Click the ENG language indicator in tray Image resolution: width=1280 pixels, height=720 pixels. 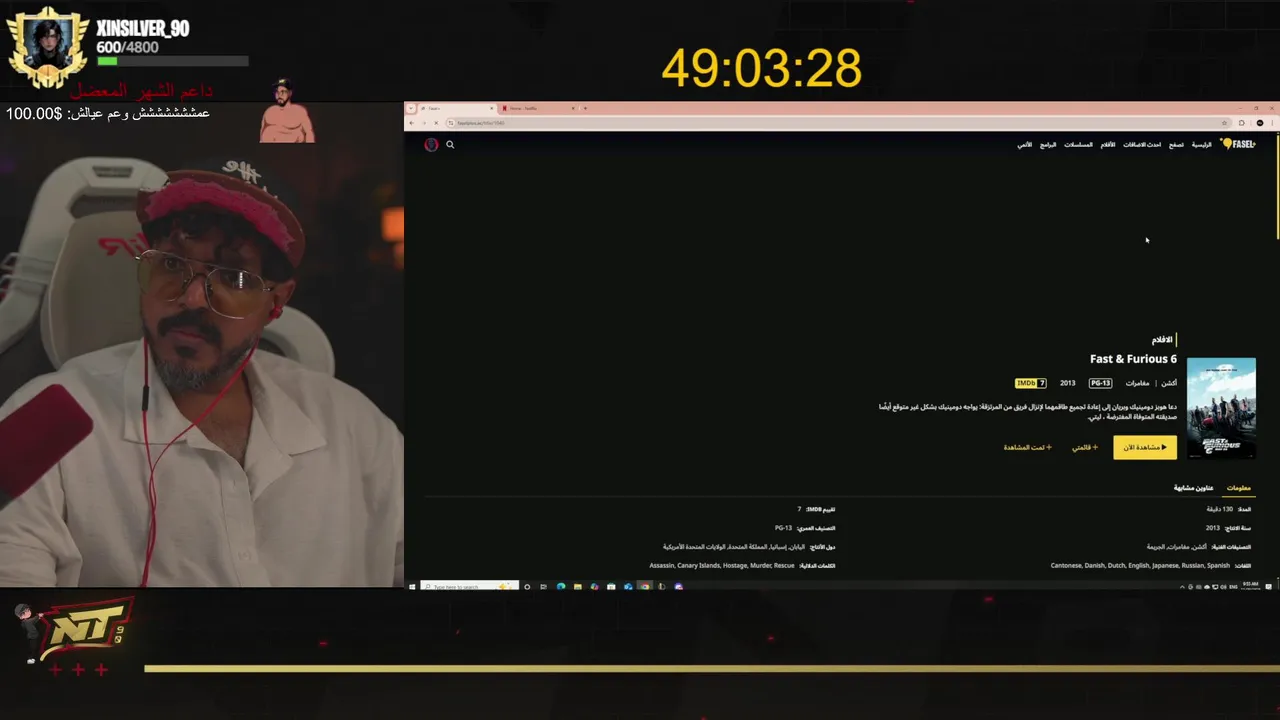pyautogui.click(x=1233, y=587)
